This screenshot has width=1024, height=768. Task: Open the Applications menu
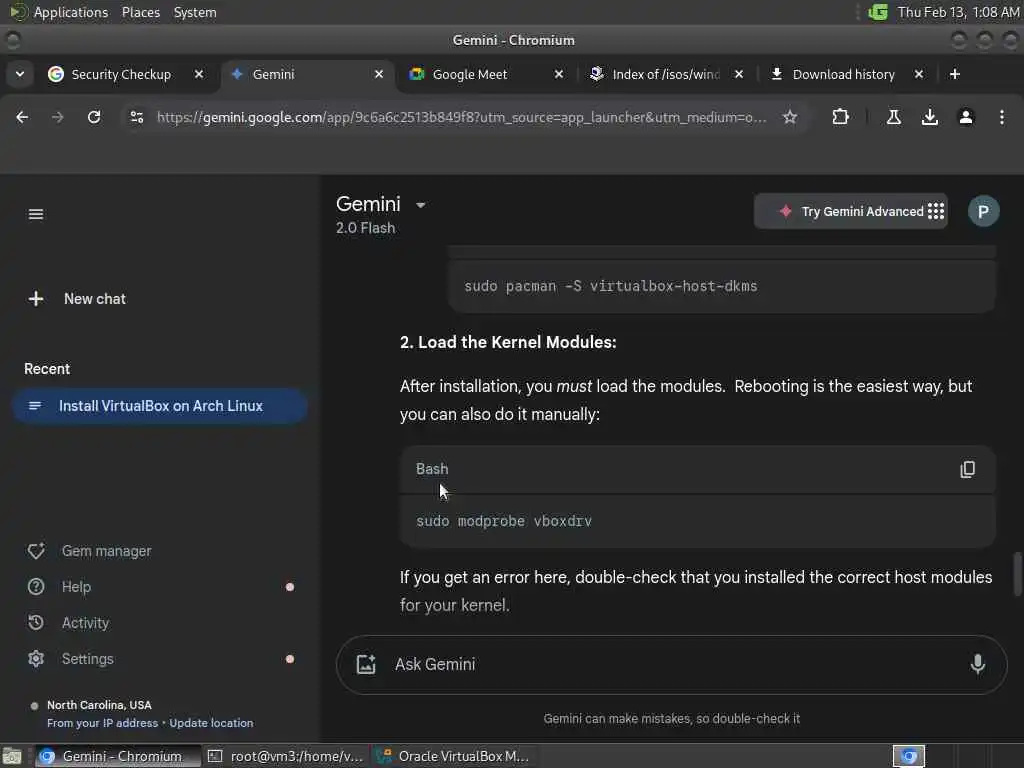point(71,12)
